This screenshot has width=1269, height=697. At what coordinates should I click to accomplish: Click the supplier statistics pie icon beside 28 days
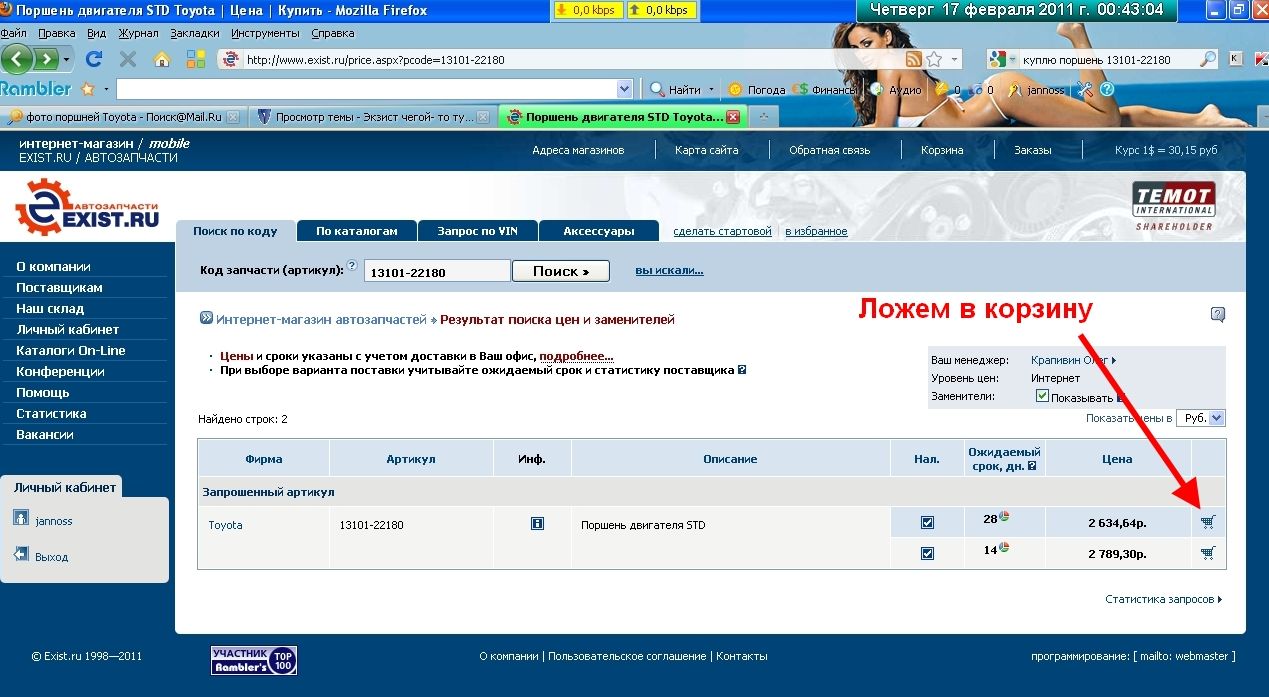(1004, 517)
